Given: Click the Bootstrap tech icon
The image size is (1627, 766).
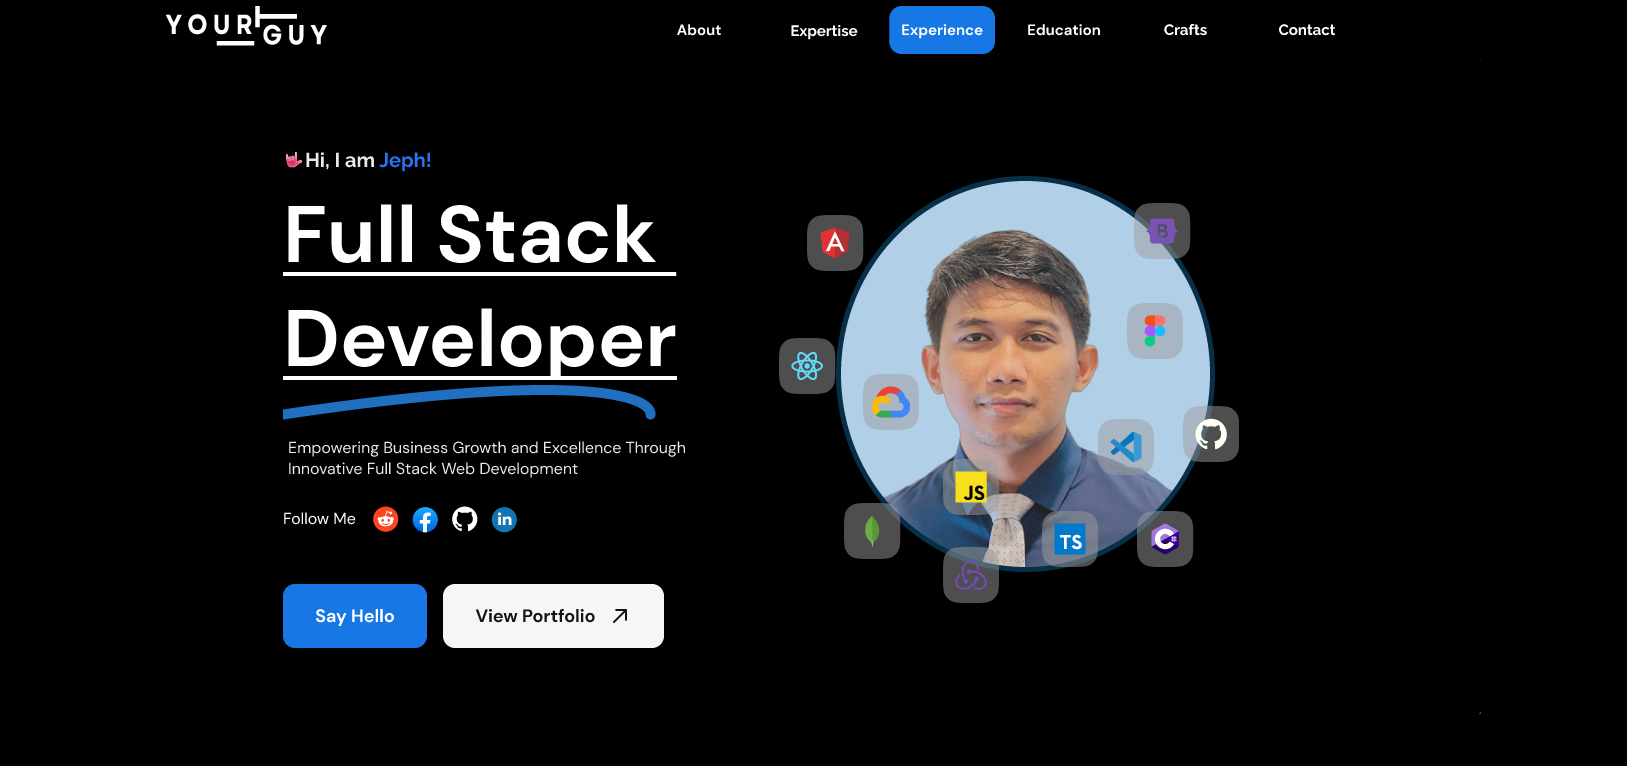Looking at the screenshot, I should (x=1162, y=231).
